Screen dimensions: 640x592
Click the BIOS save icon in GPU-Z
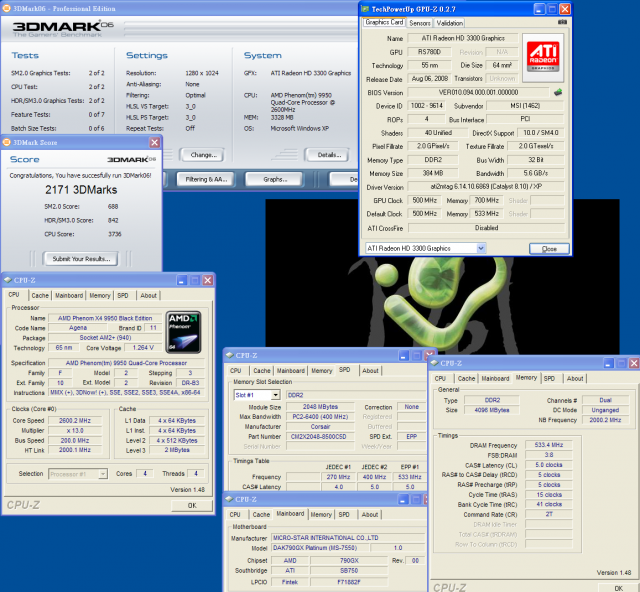pyautogui.click(x=558, y=92)
